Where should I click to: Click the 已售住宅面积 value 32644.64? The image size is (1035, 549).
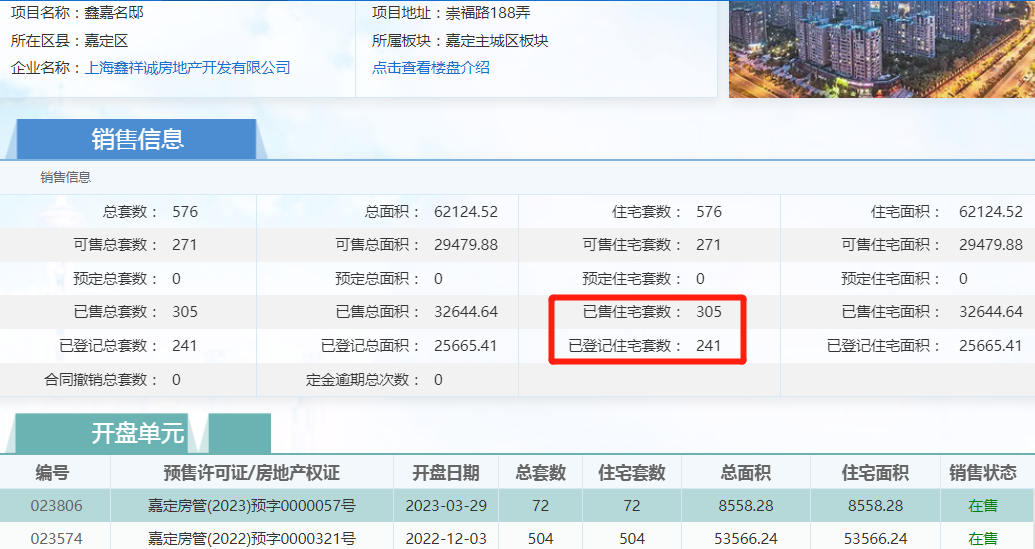pyautogui.click(x=991, y=311)
